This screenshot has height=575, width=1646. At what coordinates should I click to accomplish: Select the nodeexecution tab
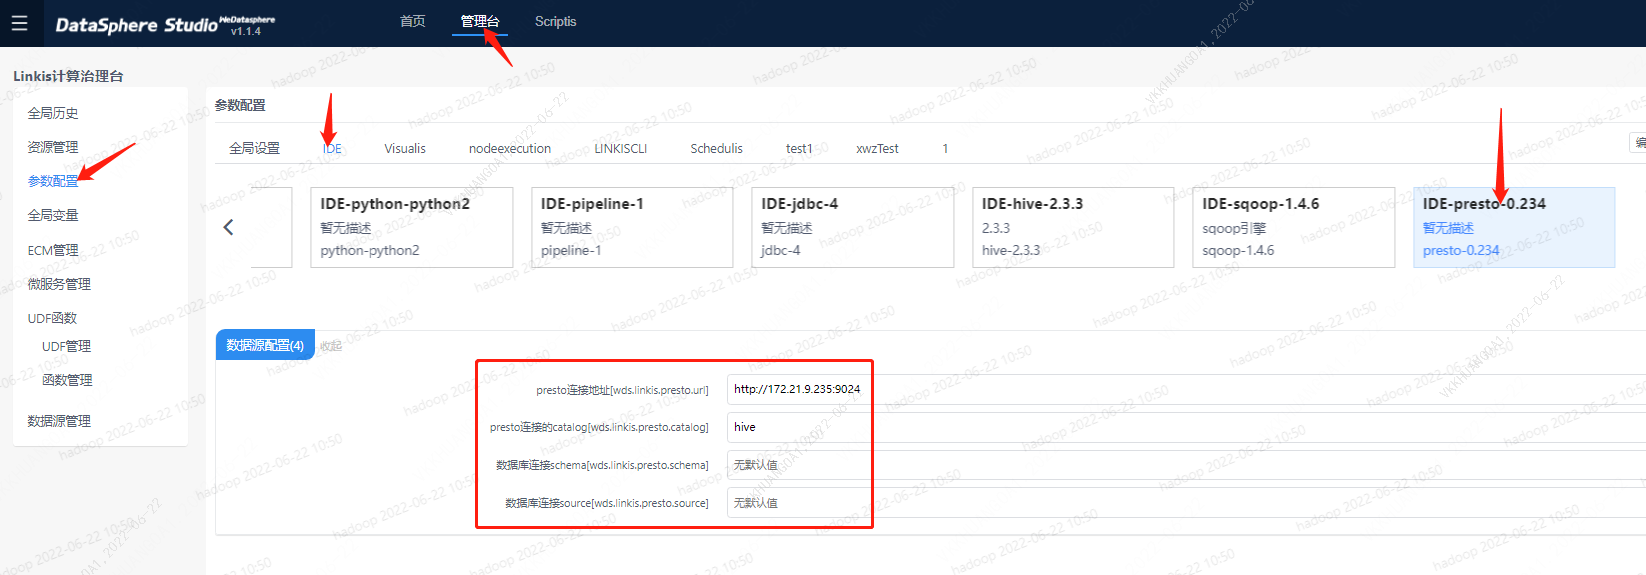point(510,148)
